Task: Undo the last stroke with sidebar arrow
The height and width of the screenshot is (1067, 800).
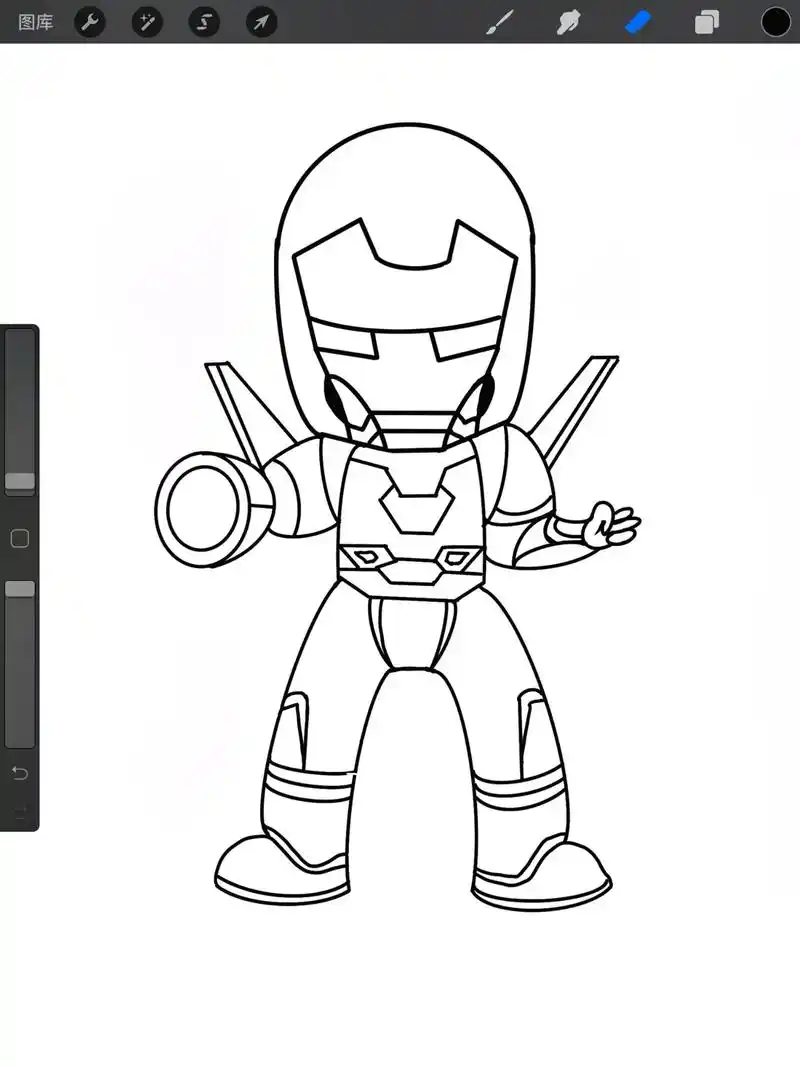Action: tap(20, 773)
